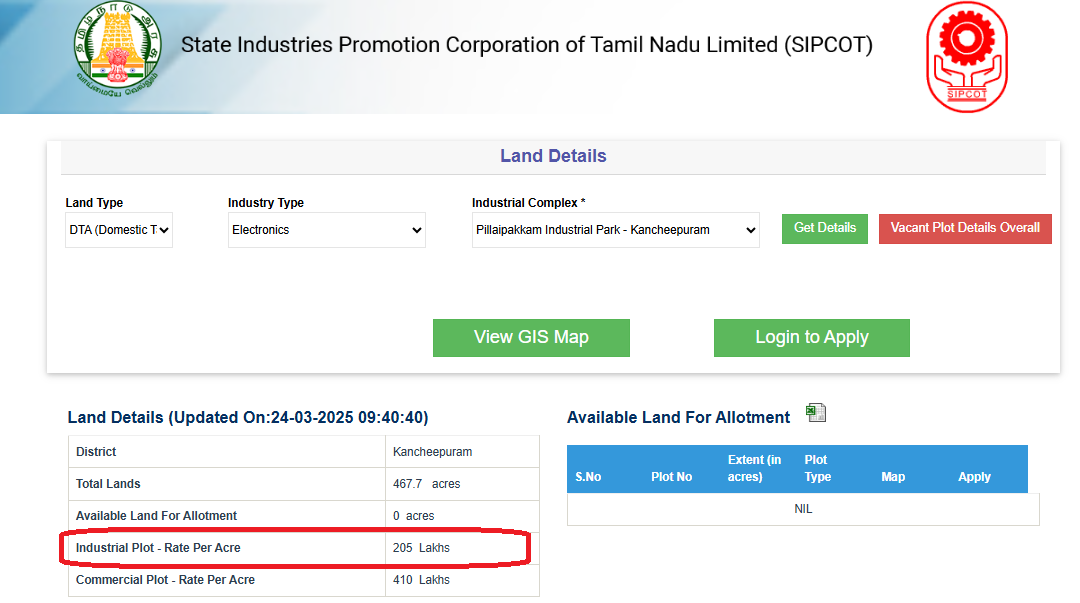
Task: Export available land list to Excel
Action: pos(816,413)
